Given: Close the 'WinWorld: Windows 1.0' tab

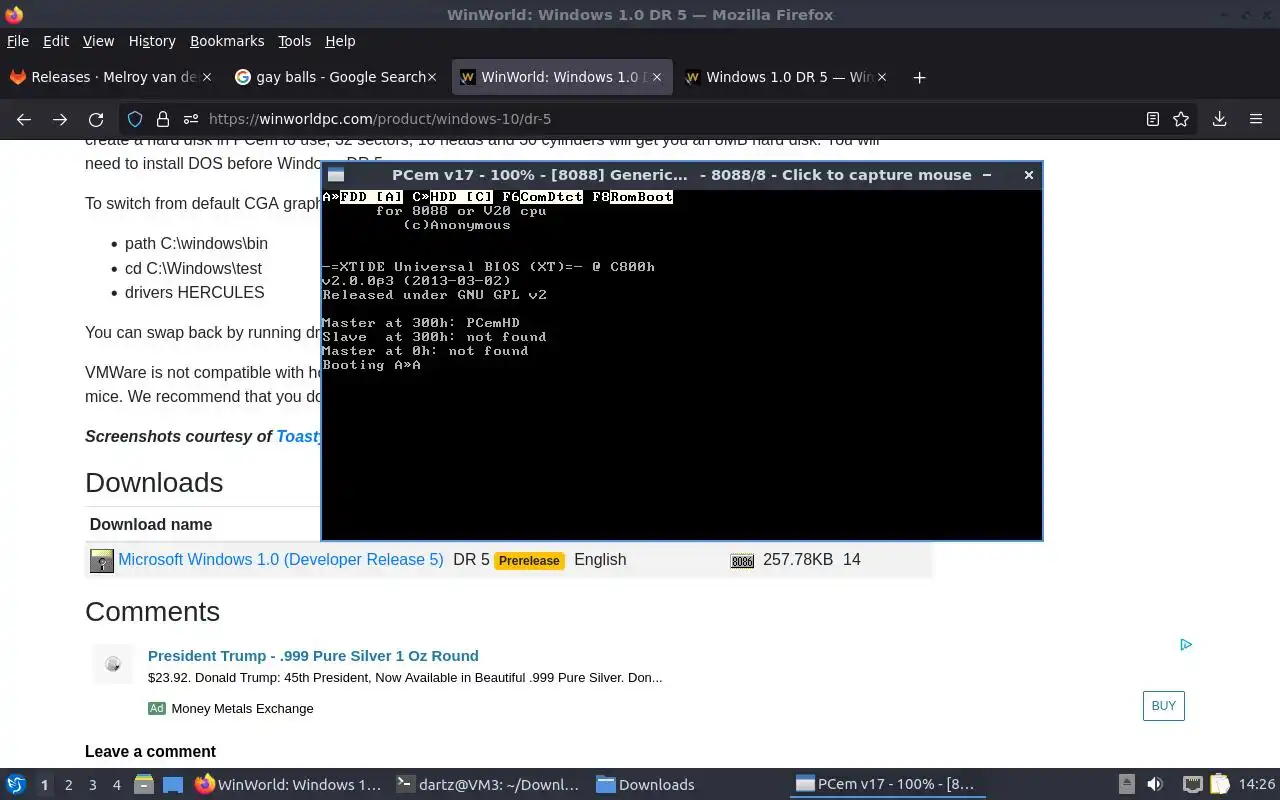Looking at the screenshot, I should (x=657, y=77).
